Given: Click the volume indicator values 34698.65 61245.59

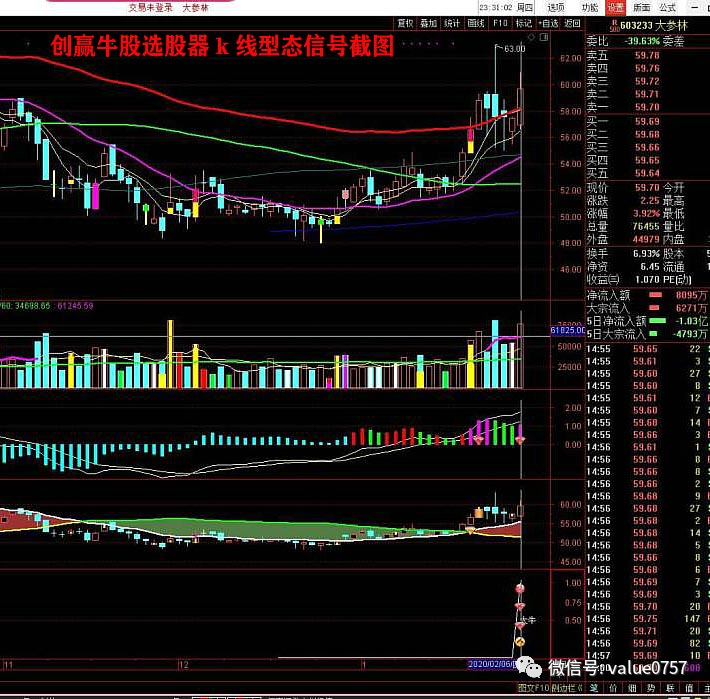Looking at the screenshot, I should pyautogui.click(x=47, y=306).
